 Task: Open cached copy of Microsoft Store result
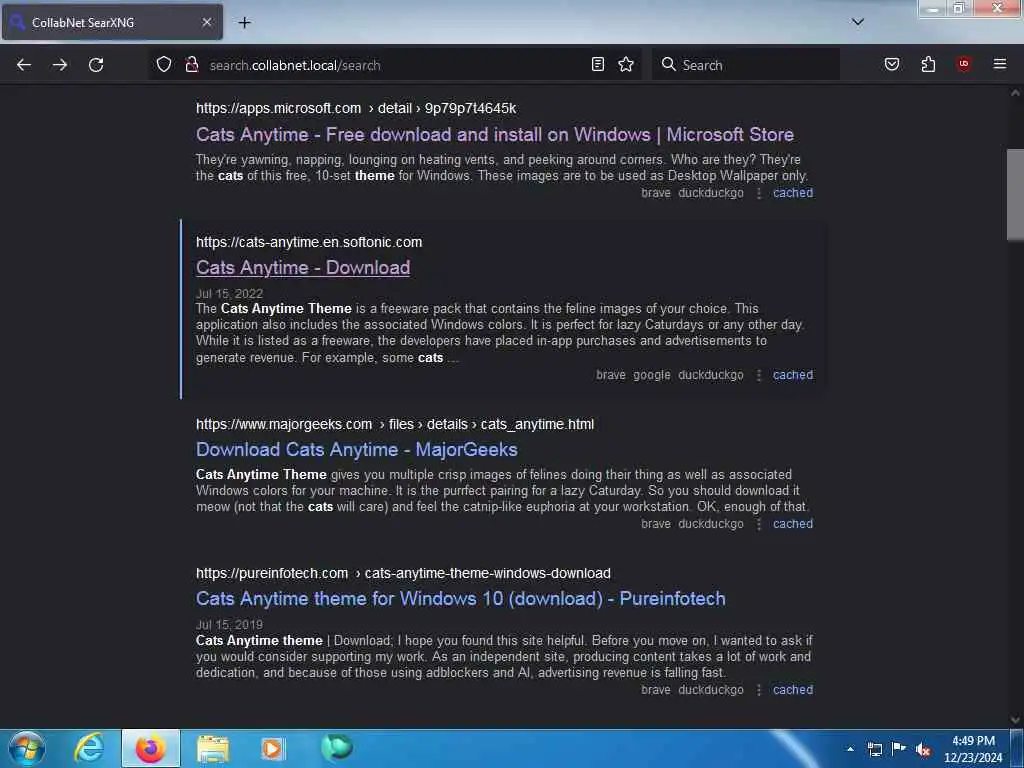[793, 193]
